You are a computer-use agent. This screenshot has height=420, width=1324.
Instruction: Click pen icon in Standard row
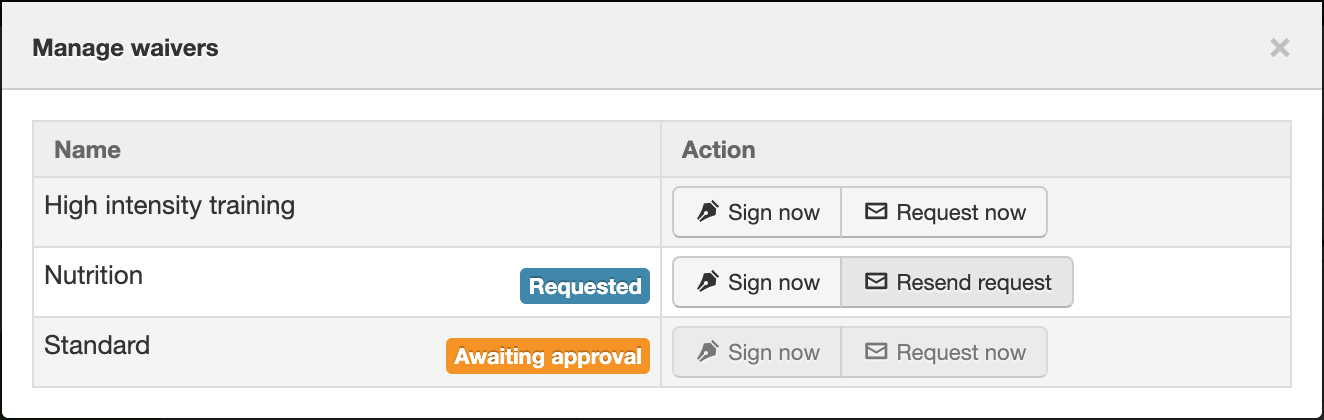(708, 352)
